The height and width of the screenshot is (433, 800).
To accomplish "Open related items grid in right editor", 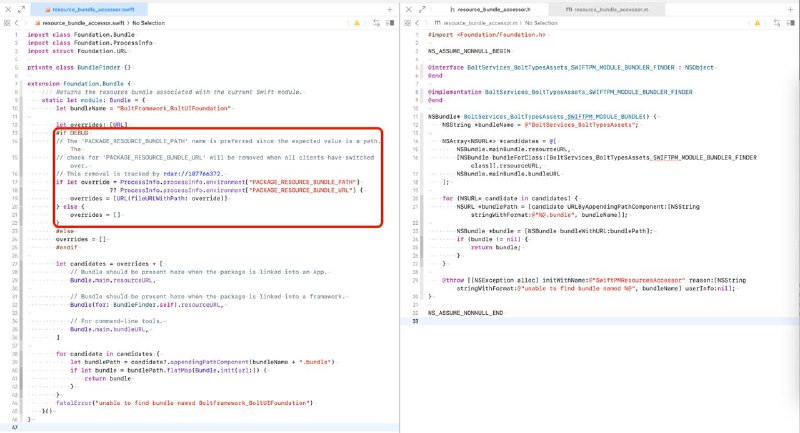I will coord(409,21).
